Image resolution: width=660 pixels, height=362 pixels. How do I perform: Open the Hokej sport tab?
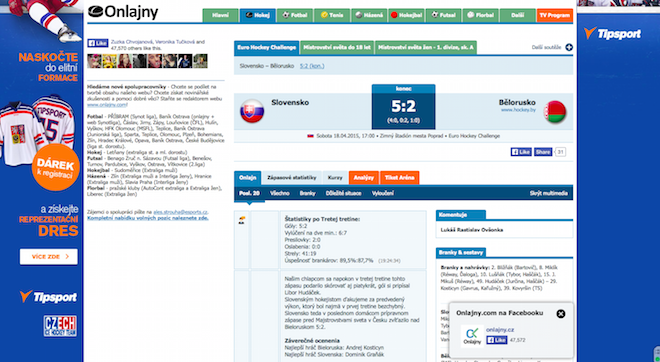pyautogui.click(x=258, y=15)
